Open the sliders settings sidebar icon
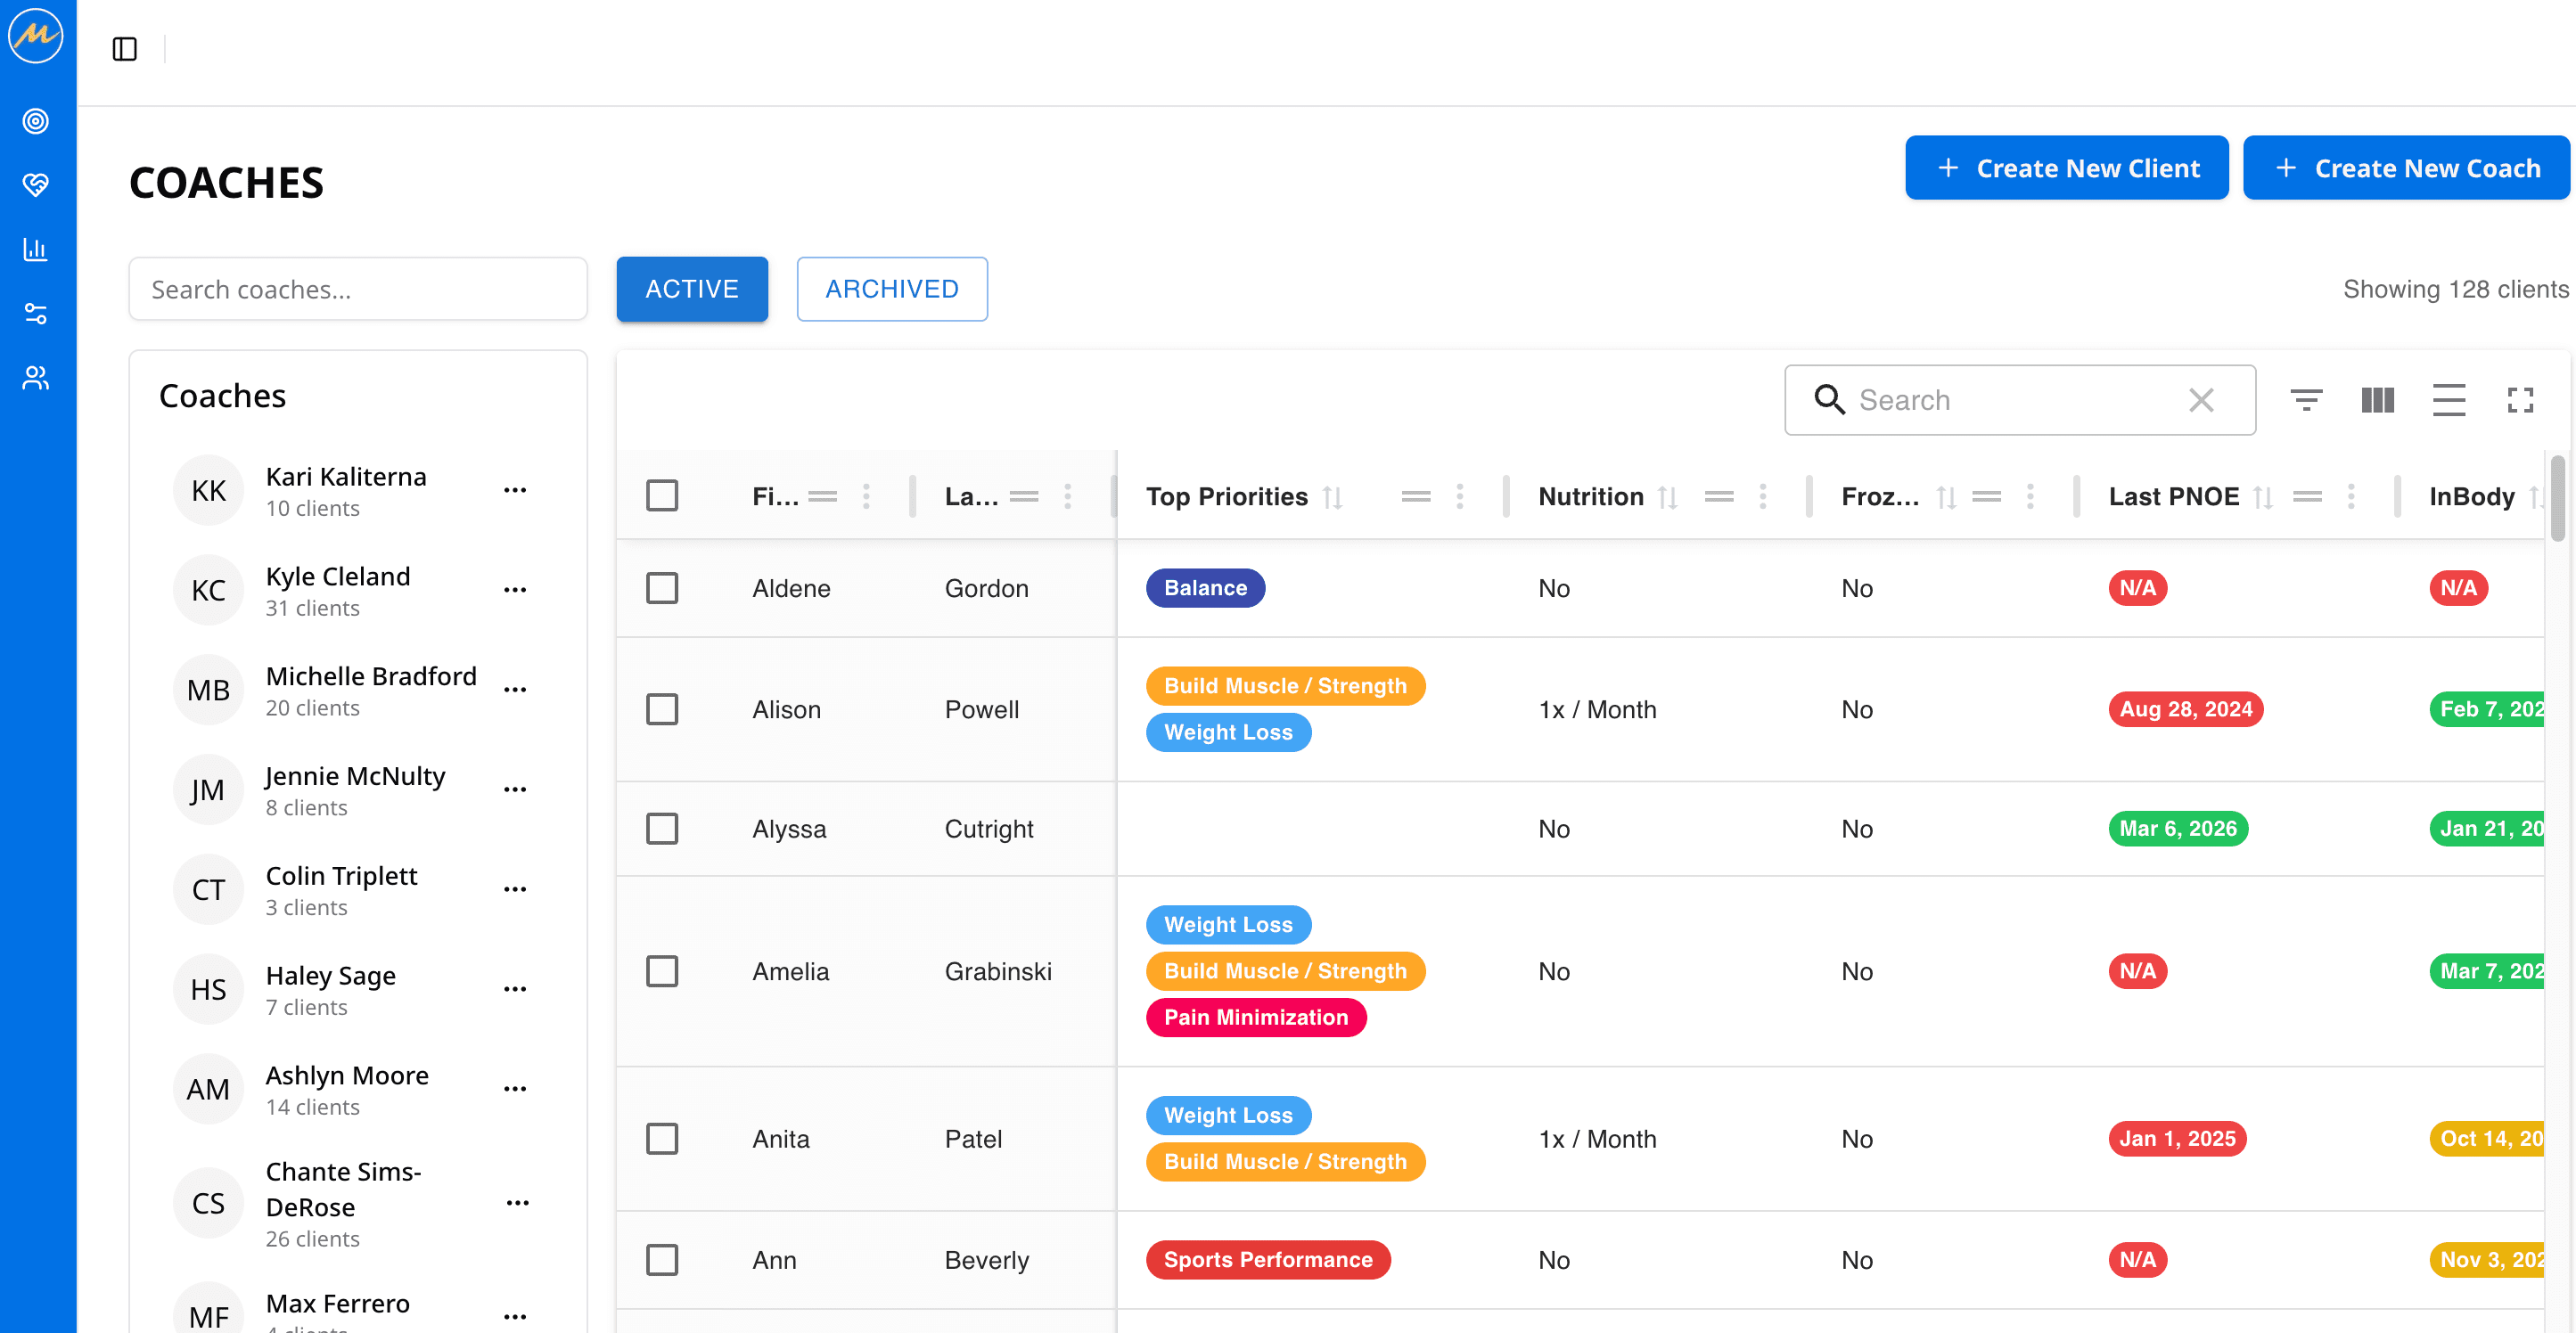The image size is (2576, 1333). click(36, 314)
